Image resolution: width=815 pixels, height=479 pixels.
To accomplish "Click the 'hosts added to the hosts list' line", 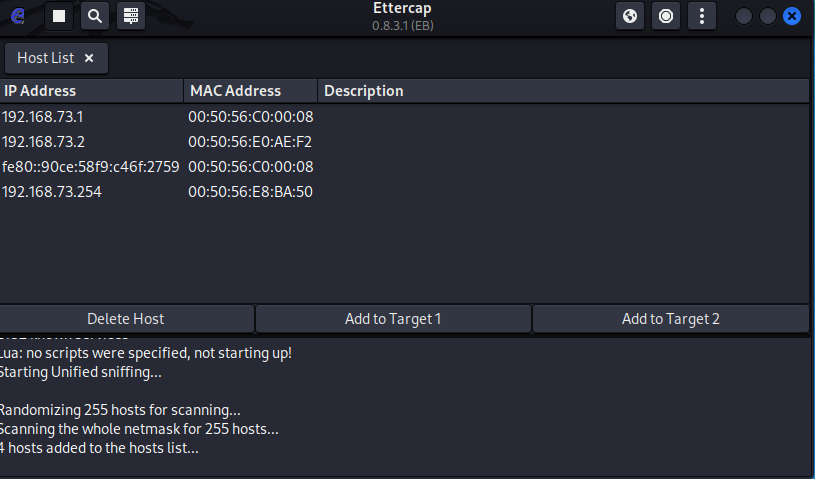I will pyautogui.click(x=99, y=448).
